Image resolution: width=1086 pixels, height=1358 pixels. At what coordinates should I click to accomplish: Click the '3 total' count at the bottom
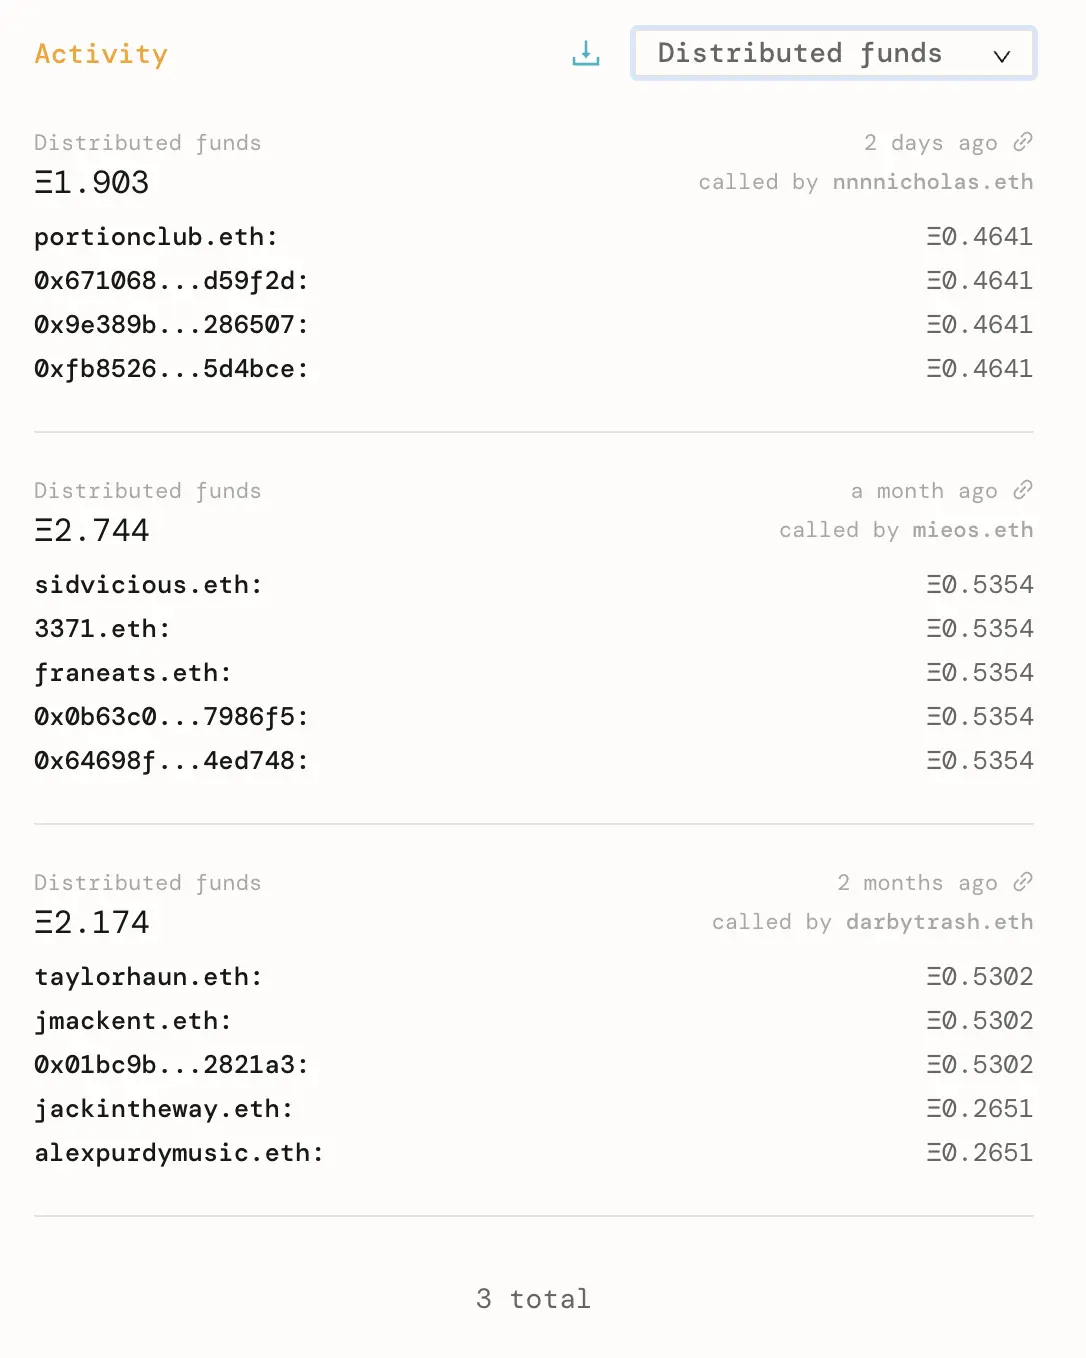532,1298
